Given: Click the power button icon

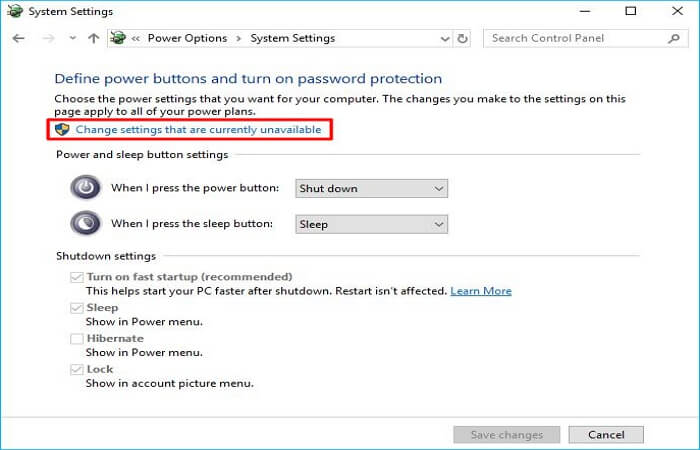Looking at the screenshot, I should pos(85,188).
